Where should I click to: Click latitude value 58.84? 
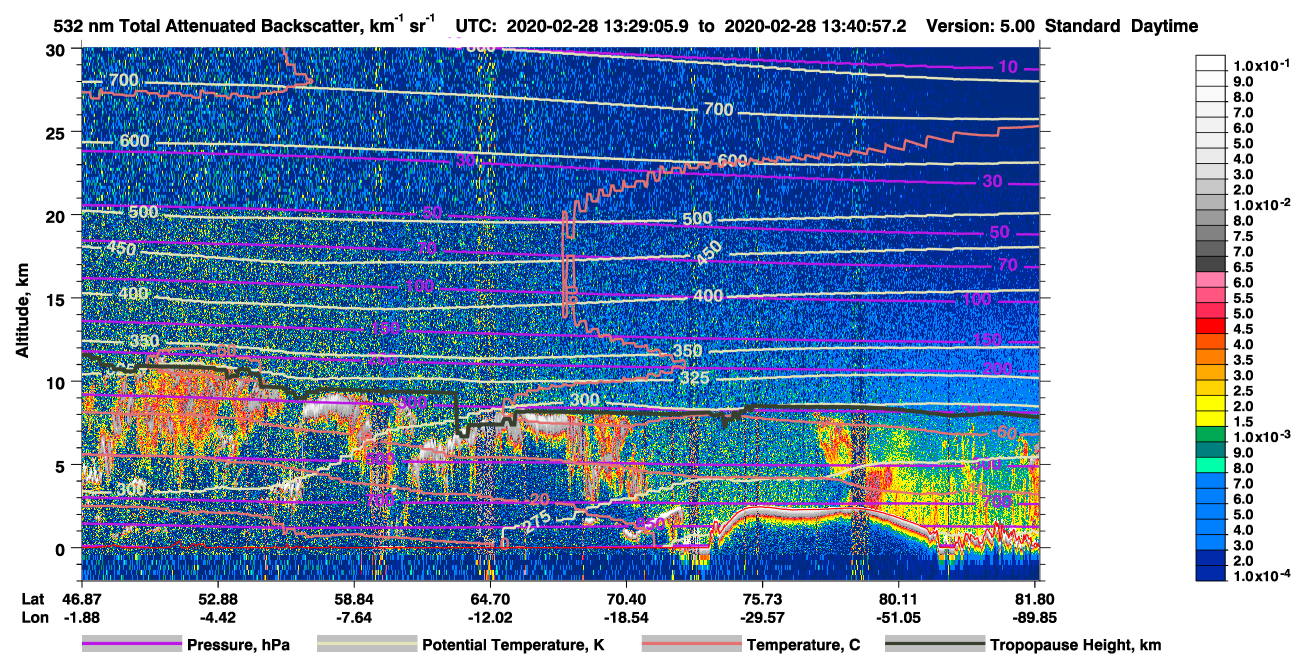[x=354, y=598]
